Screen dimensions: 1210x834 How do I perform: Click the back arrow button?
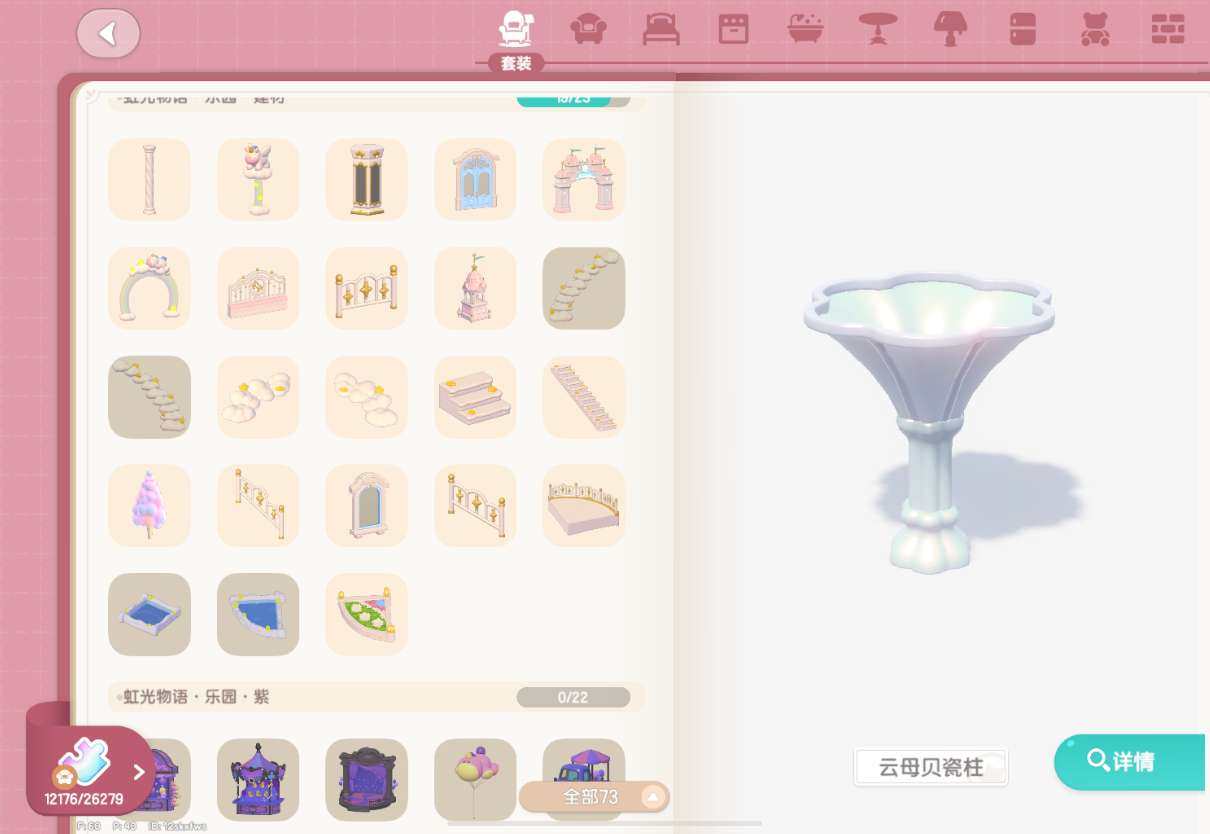tap(108, 34)
